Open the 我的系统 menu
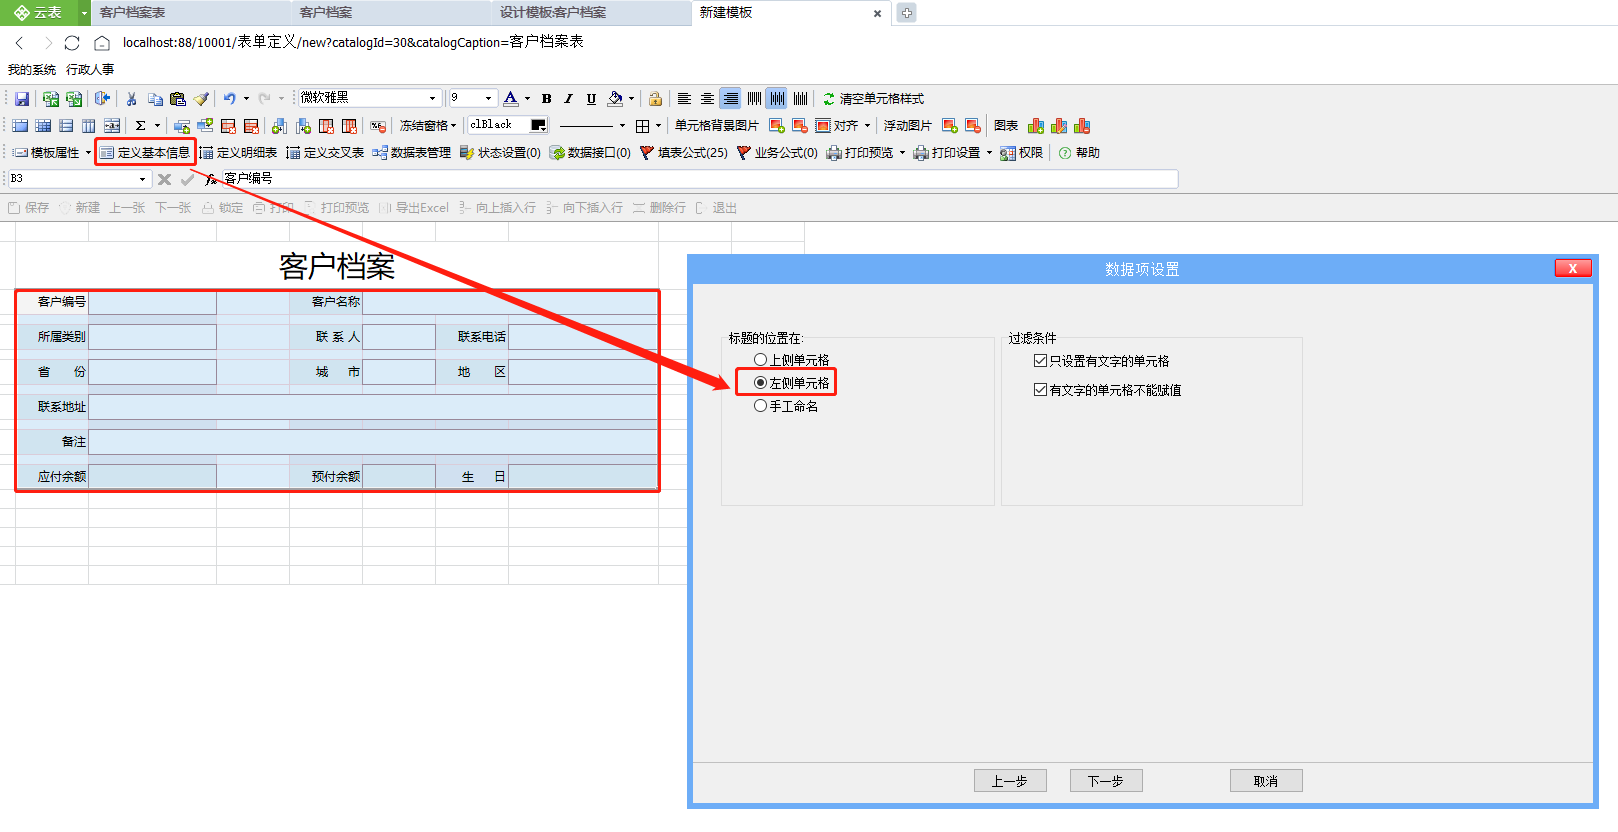1618x832 pixels. point(32,70)
